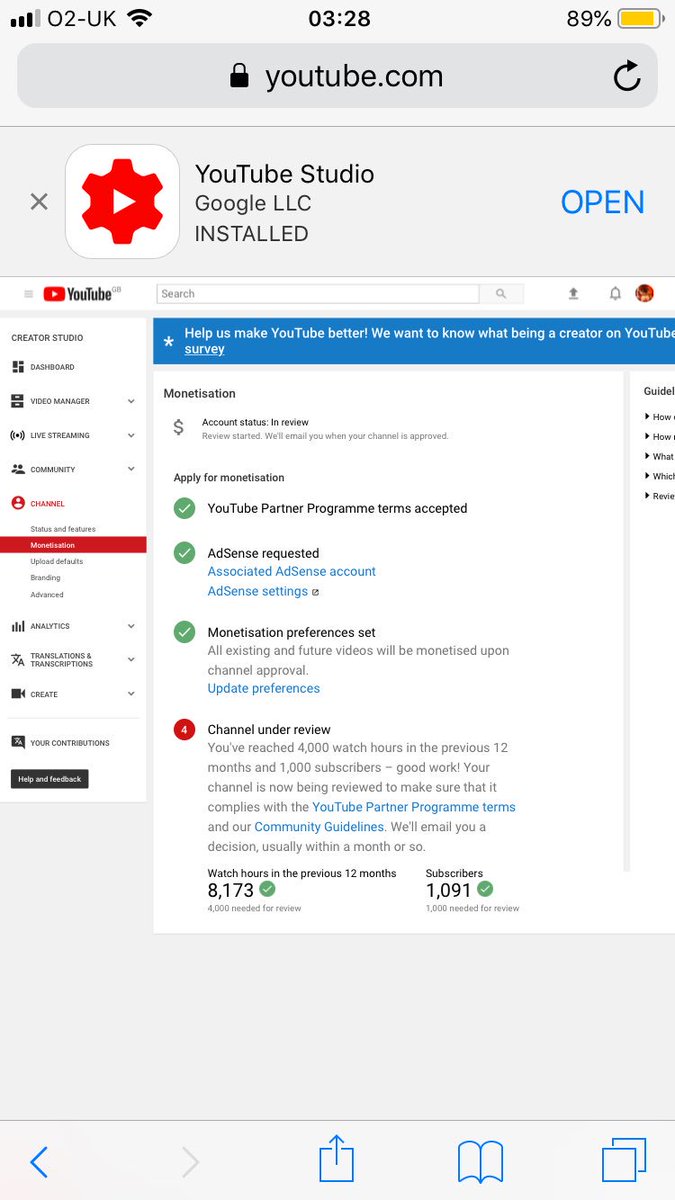Tap the Safari share icon
Image resolution: width=675 pixels, height=1200 pixels.
(337, 1159)
